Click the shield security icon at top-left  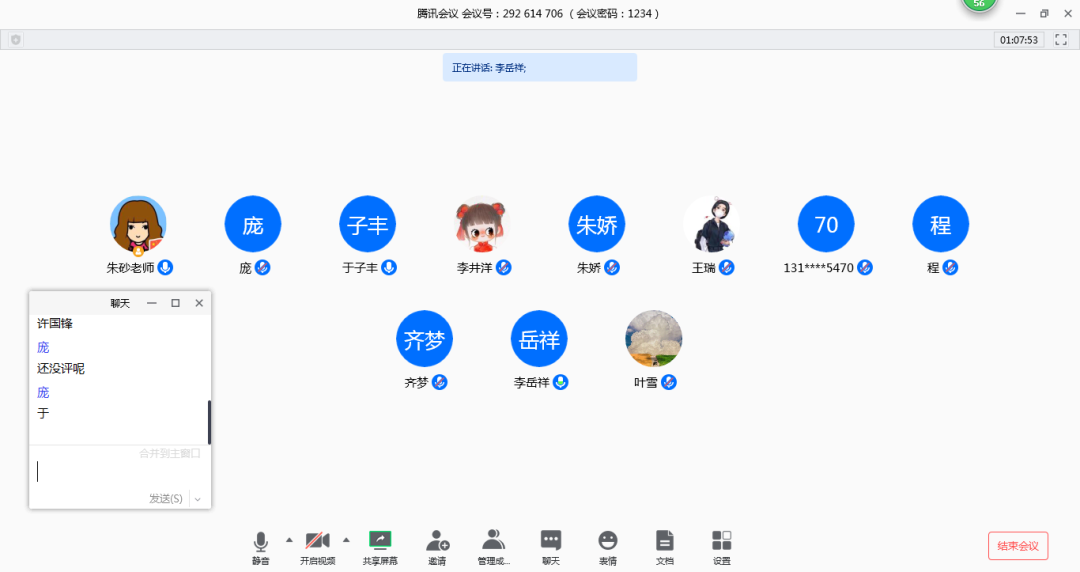tap(16, 40)
